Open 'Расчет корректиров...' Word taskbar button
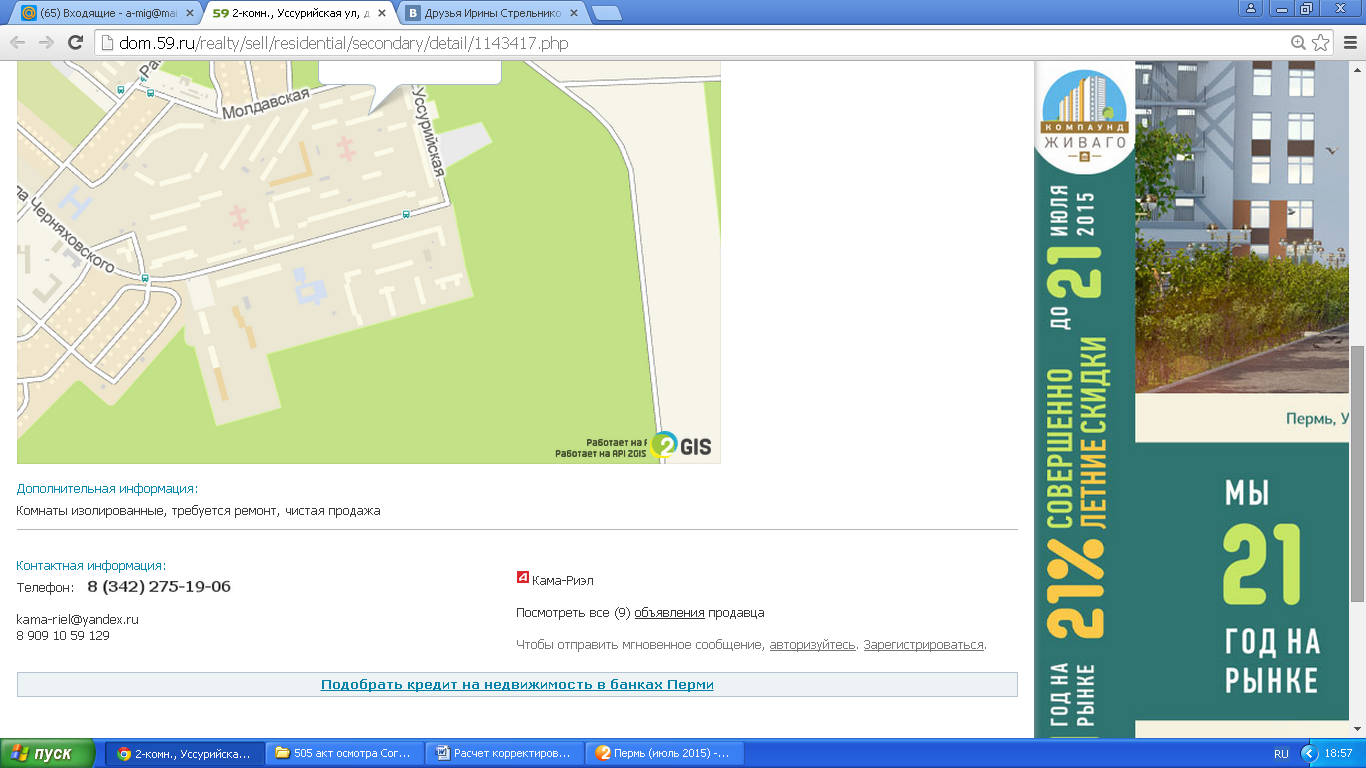Viewport: 1366px width, 768px height. tap(505, 753)
